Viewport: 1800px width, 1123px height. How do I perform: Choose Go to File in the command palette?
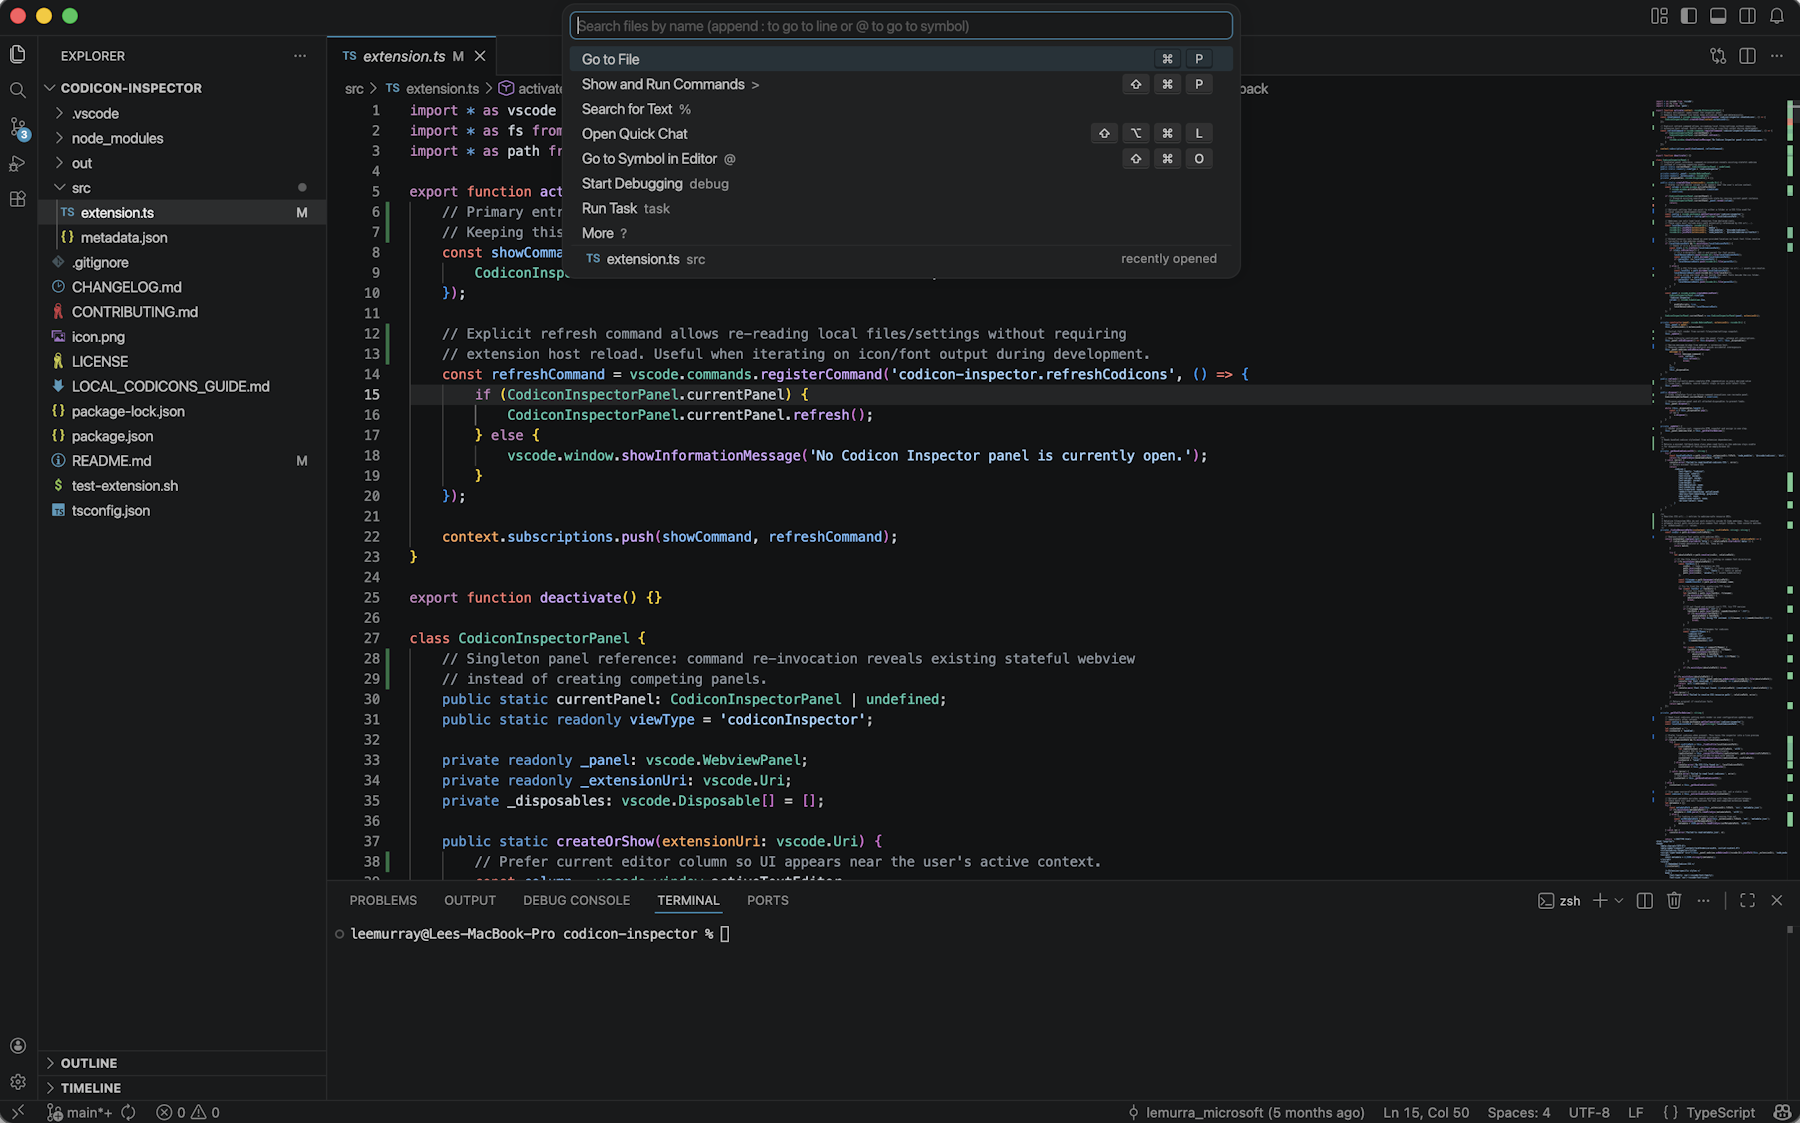point(611,59)
